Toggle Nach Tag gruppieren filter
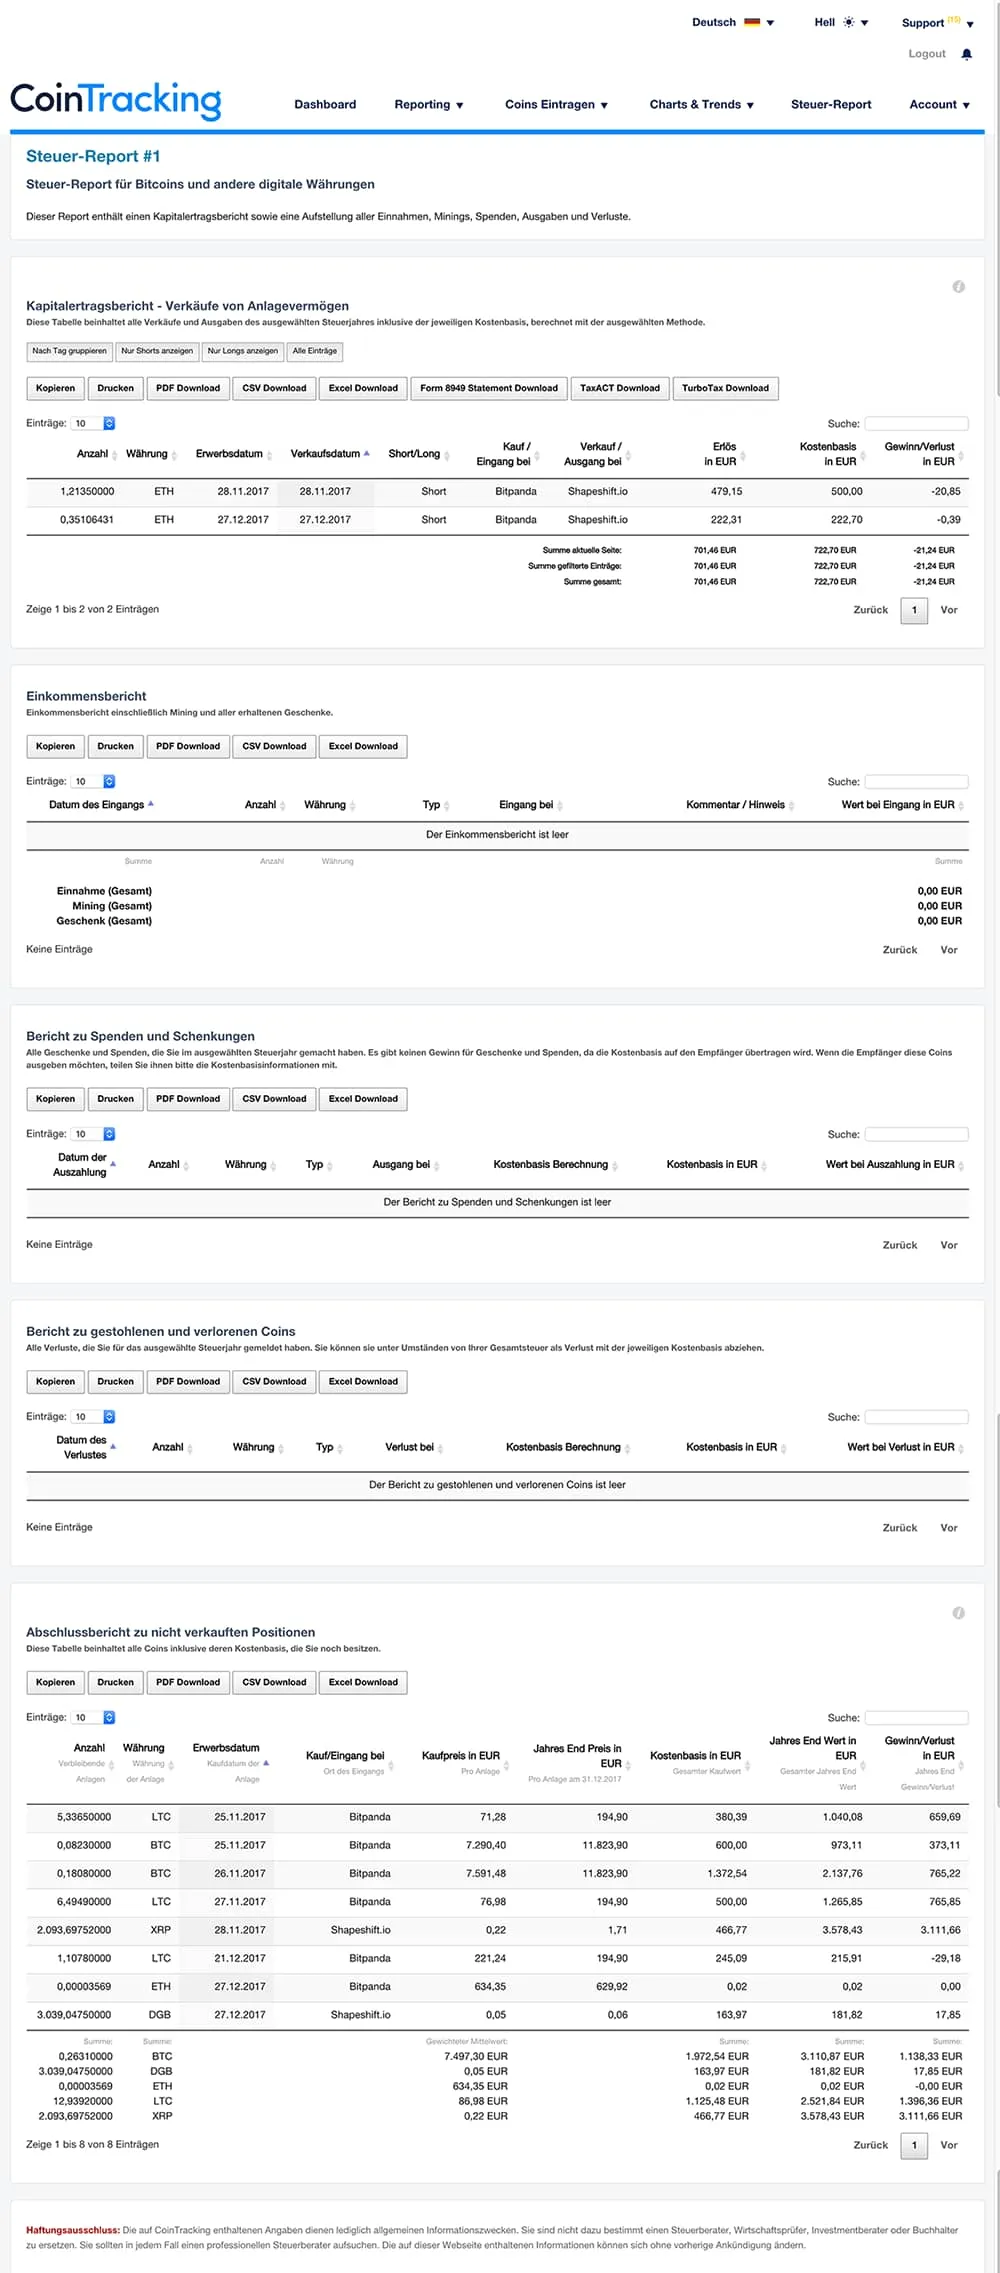This screenshot has height=2273, width=1000. pyautogui.click(x=69, y=351)
